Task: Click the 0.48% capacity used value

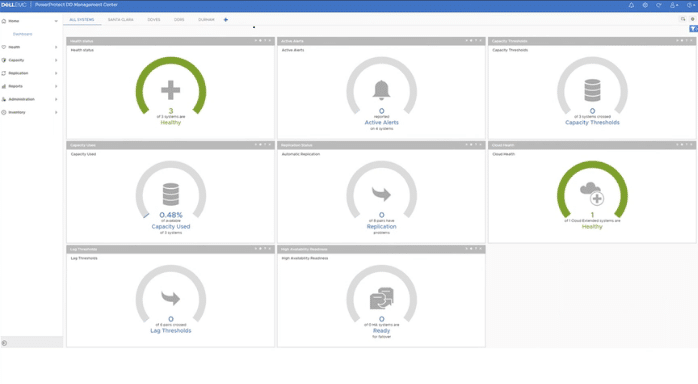Action: click(171, 215)
